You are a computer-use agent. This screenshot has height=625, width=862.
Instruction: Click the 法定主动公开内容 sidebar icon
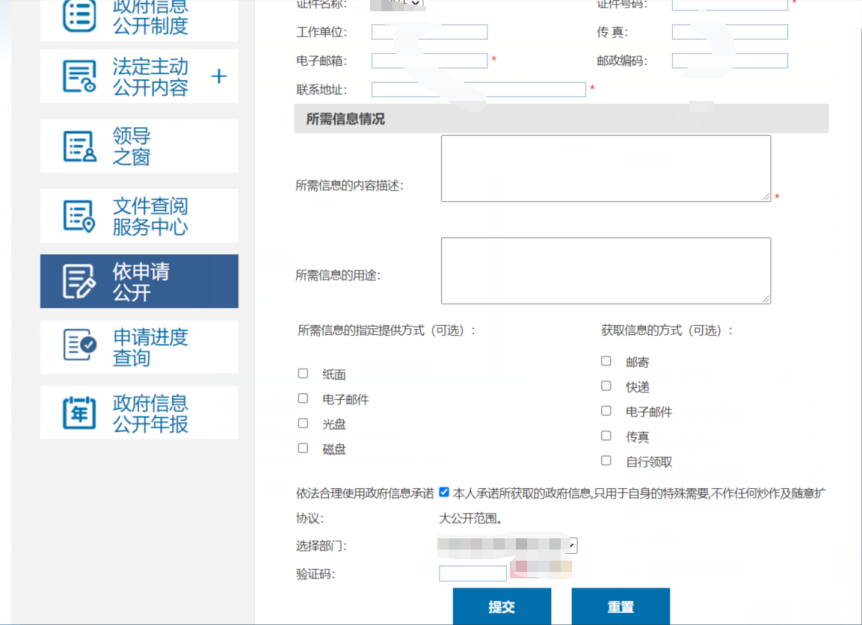tap(80, 77)
